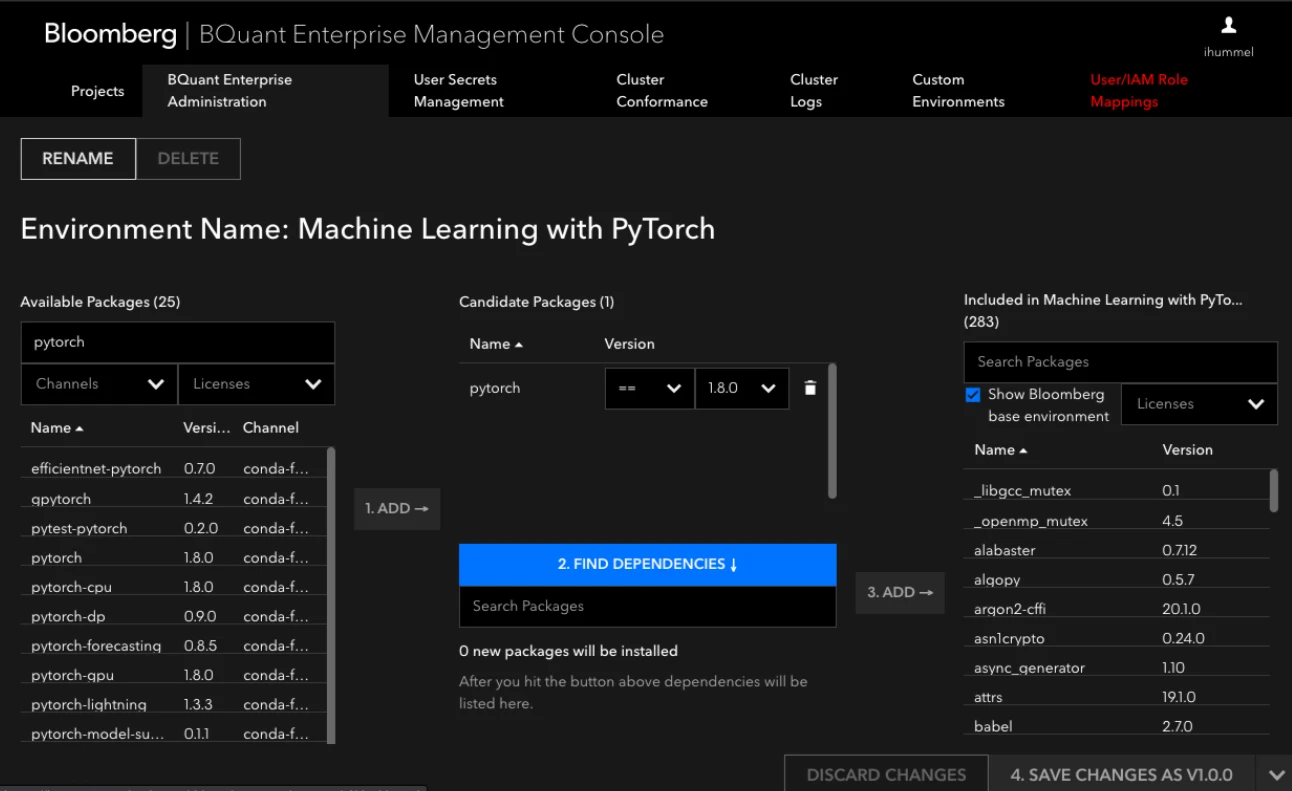1292x791 pixels.
Task: Switch to the Cluster Logs tab
Action: [x=813, y=90]
